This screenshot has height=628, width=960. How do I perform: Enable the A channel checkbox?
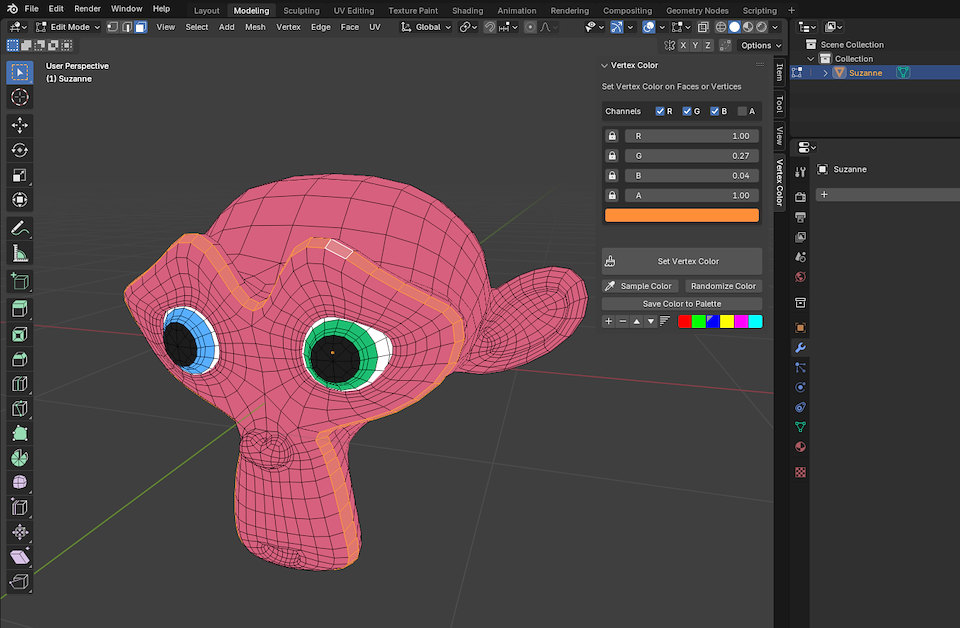click(x=740, y=110)
